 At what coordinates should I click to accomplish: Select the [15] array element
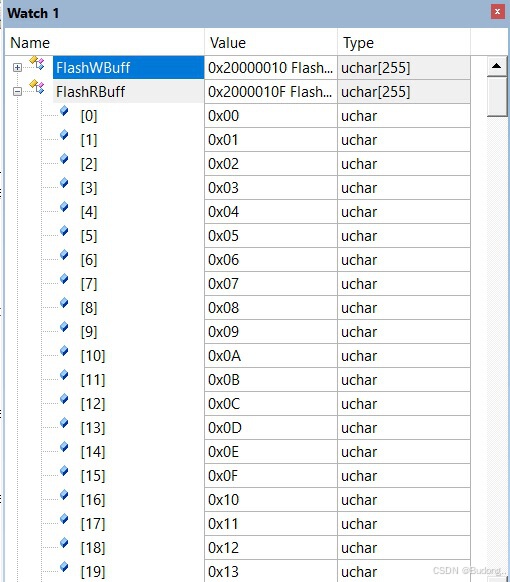(x=93, y=475)
